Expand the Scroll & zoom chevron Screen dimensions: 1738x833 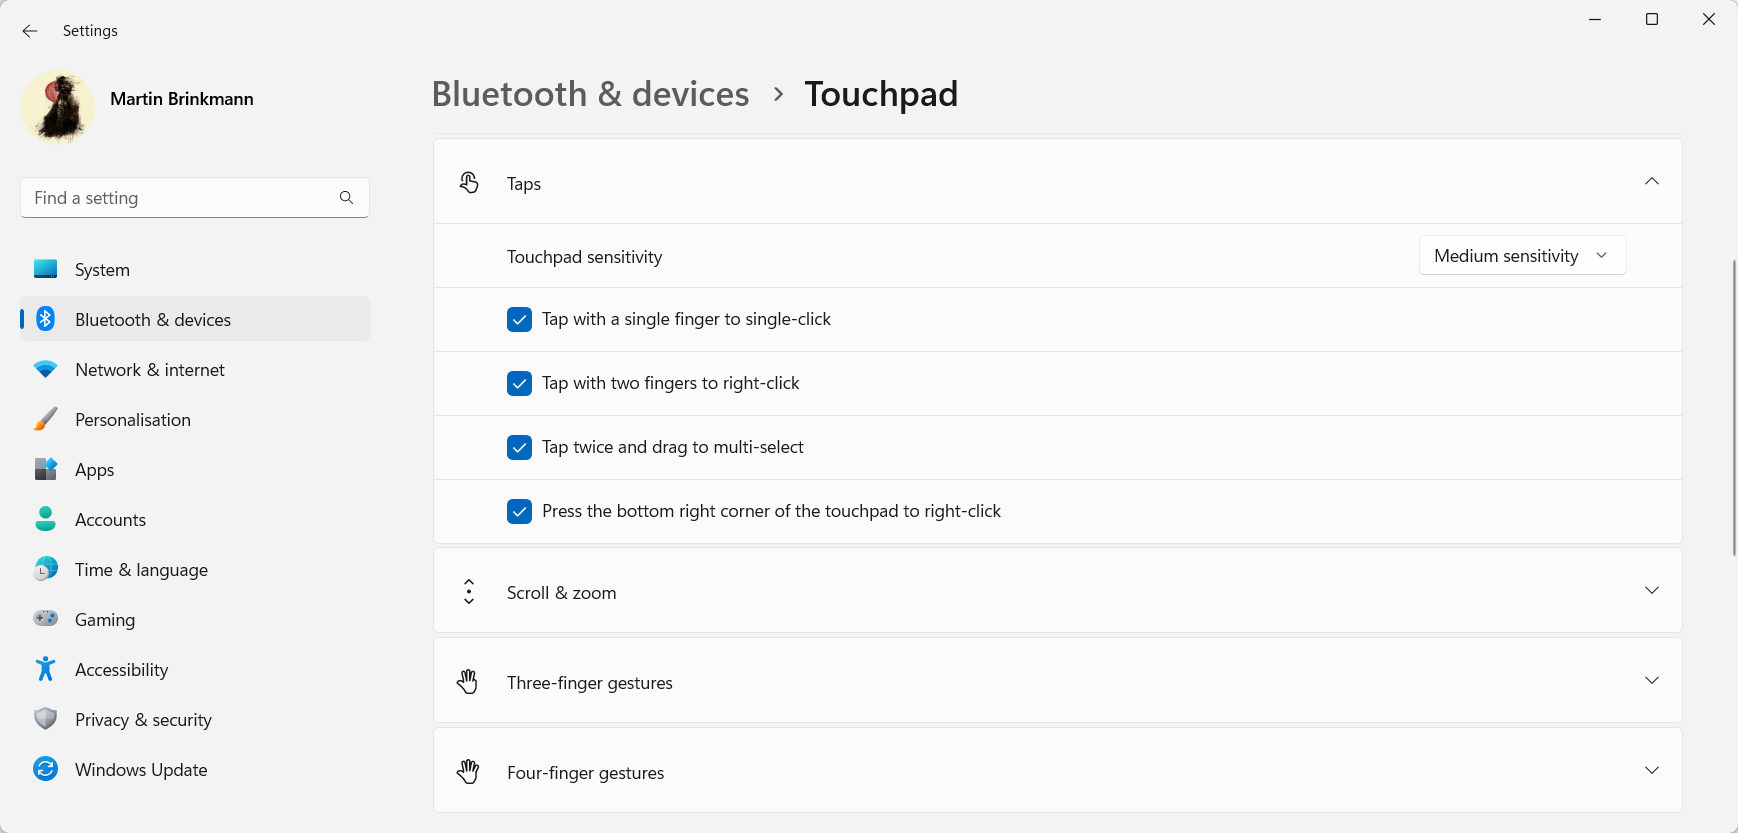click(1652, 590)
